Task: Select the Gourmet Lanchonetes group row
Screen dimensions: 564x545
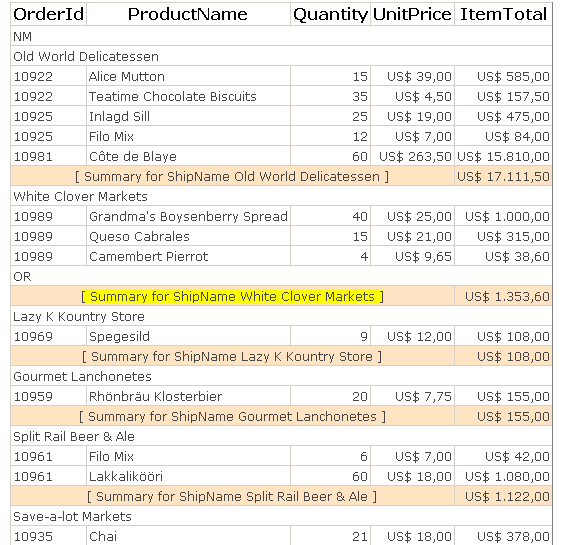Action: click(x=282, y=376)
